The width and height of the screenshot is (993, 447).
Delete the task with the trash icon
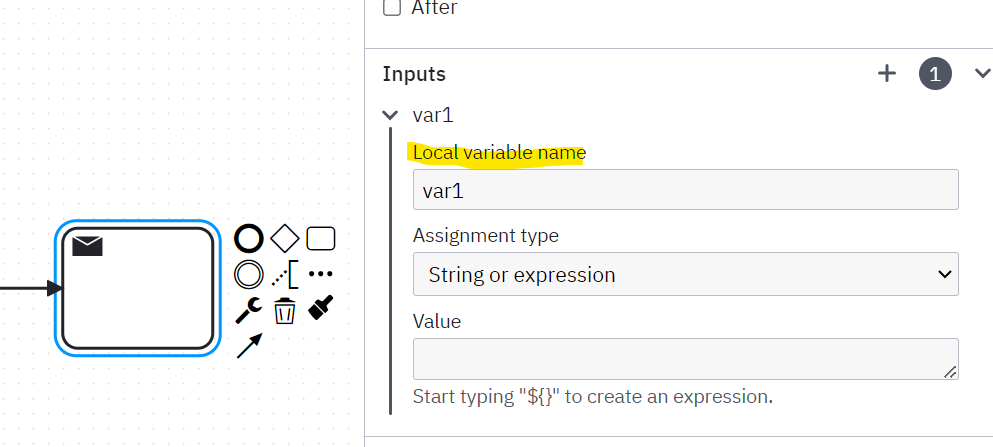pyautogui.click(x=285, y=311)
